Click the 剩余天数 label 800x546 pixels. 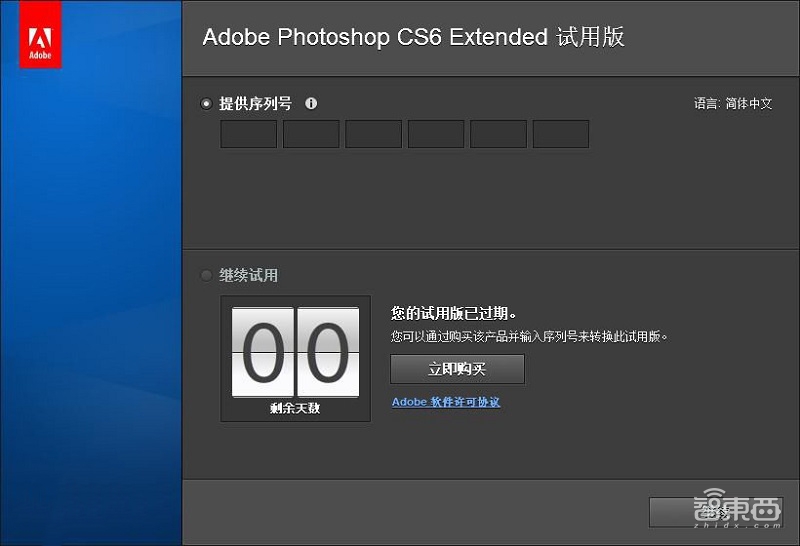point(295,408)
